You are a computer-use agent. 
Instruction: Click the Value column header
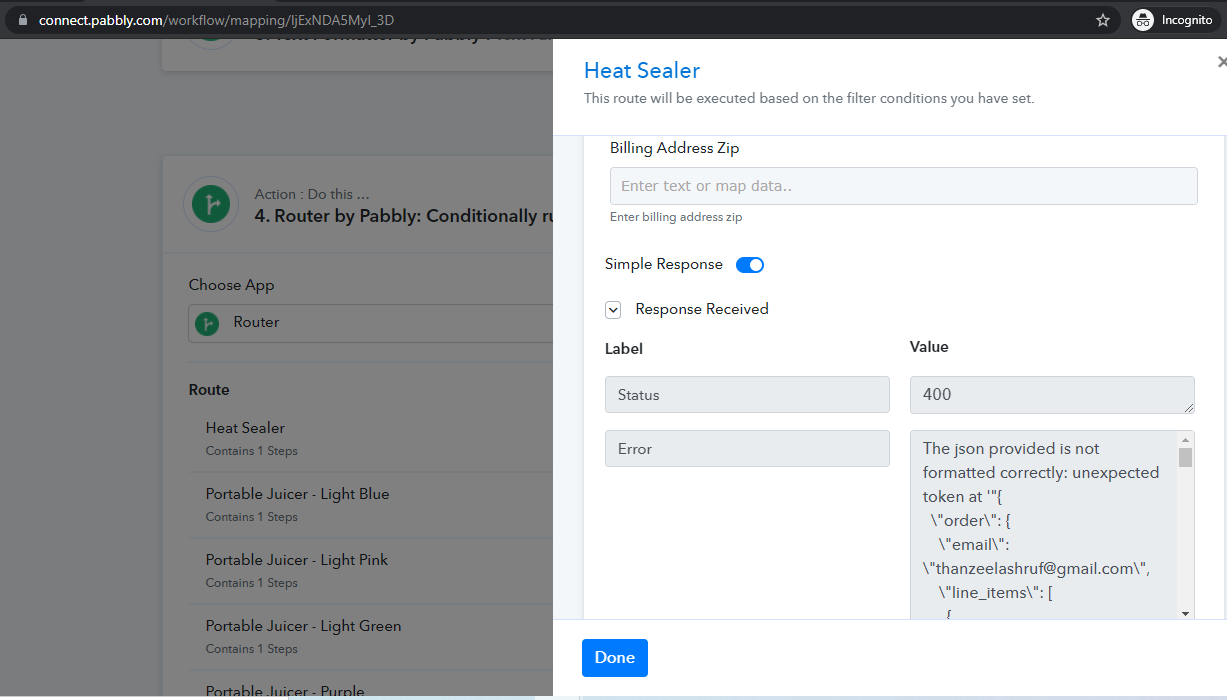coord(929,347)
